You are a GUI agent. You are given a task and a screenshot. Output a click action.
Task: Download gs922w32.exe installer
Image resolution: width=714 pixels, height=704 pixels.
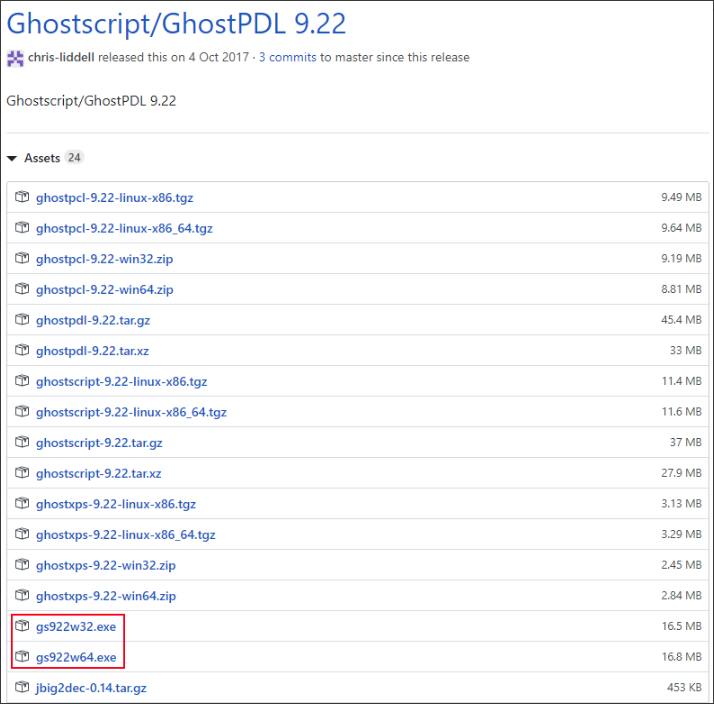pyautogui.click(x=76, y=626)
